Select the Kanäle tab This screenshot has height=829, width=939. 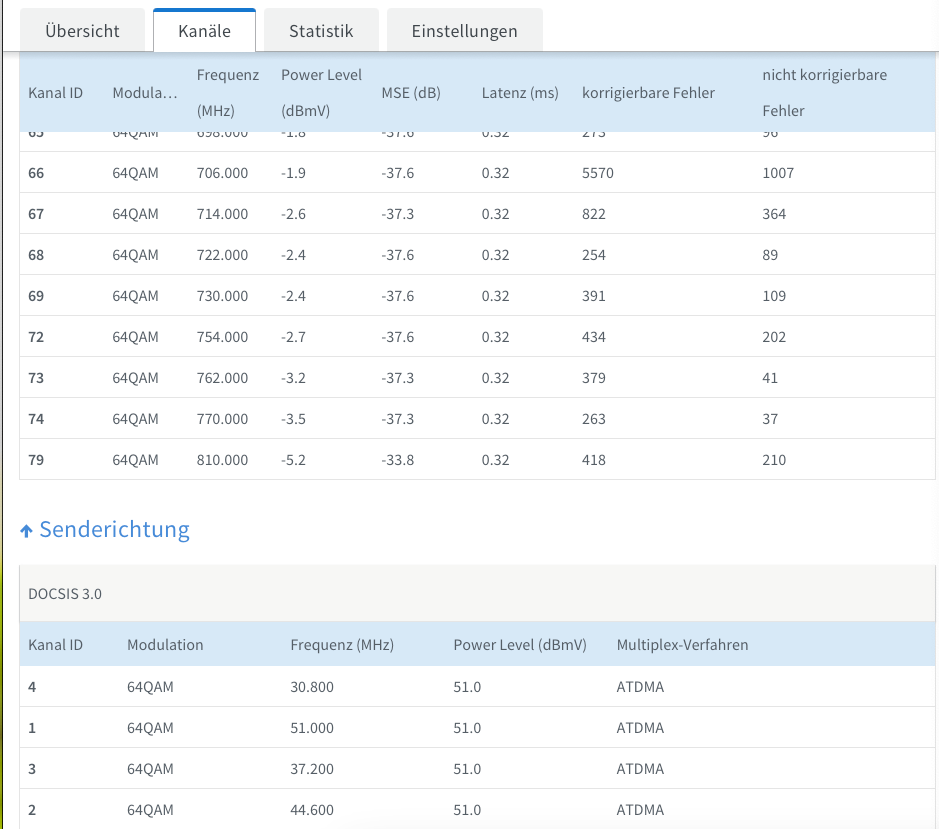click(204, 31)
